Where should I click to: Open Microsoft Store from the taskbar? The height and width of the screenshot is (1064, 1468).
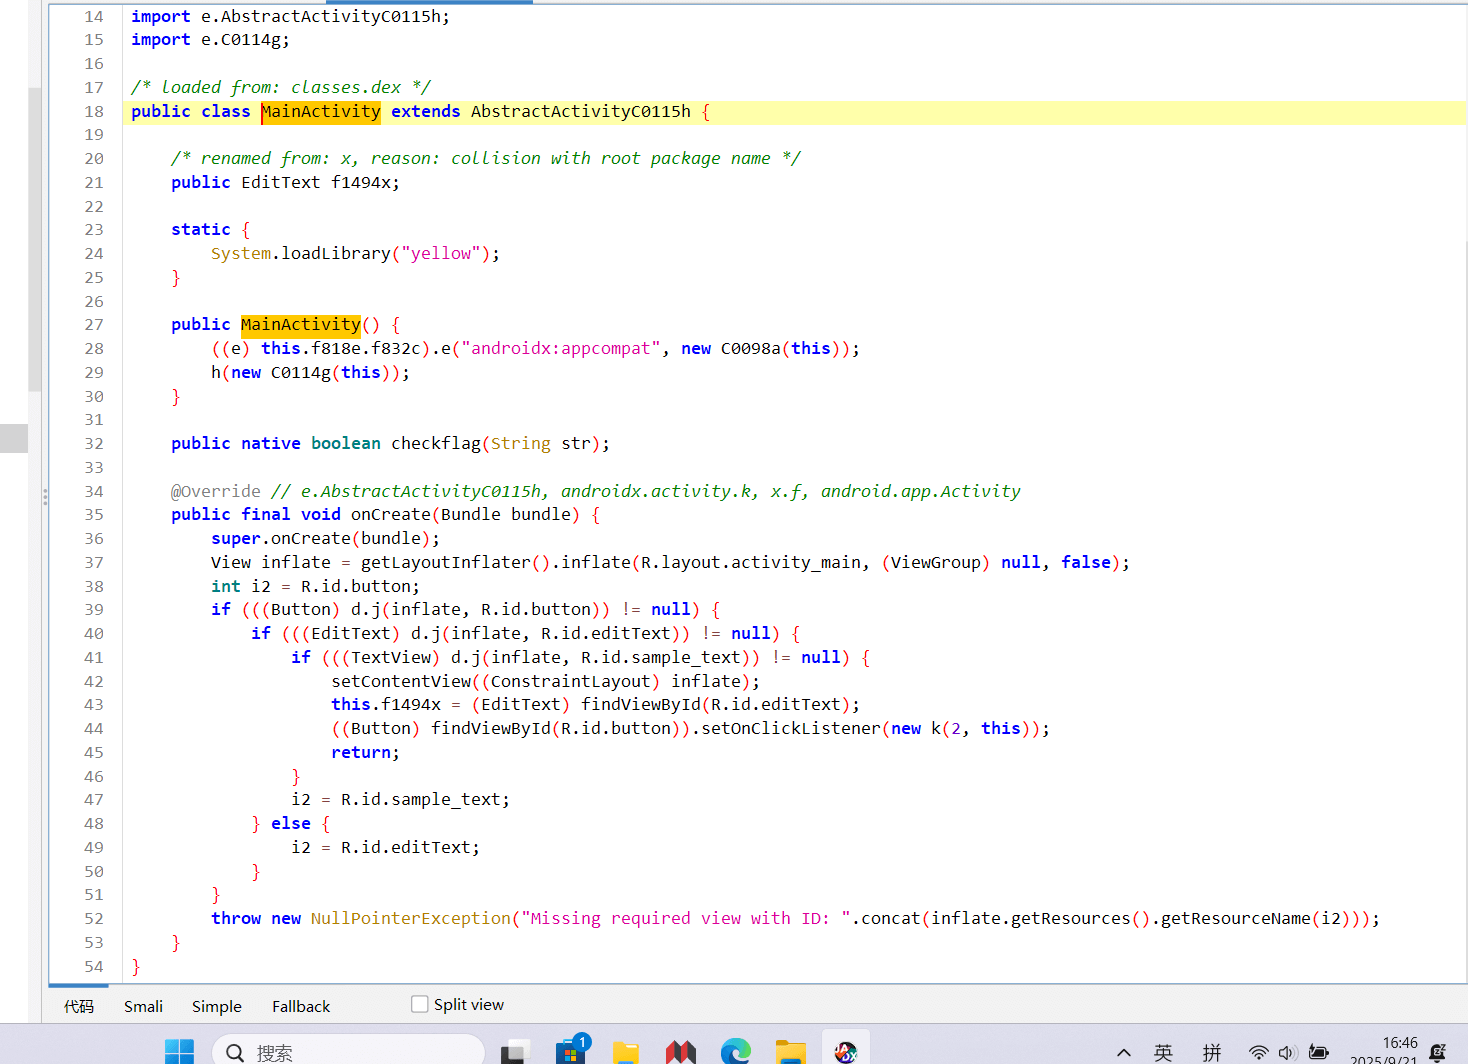coord(571,1051)
